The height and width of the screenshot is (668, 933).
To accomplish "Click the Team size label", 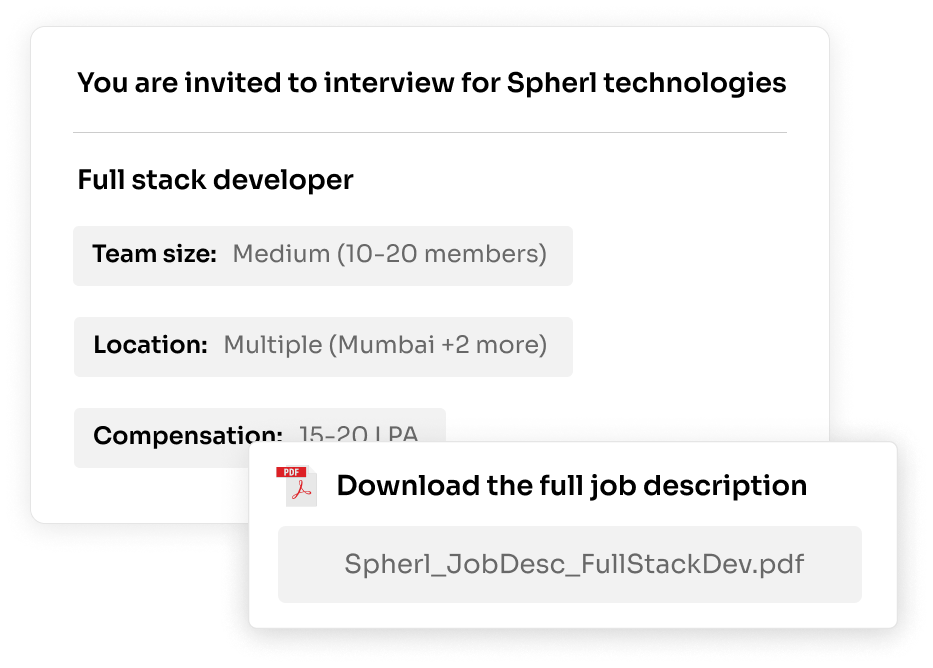I will tap(152, 255).
